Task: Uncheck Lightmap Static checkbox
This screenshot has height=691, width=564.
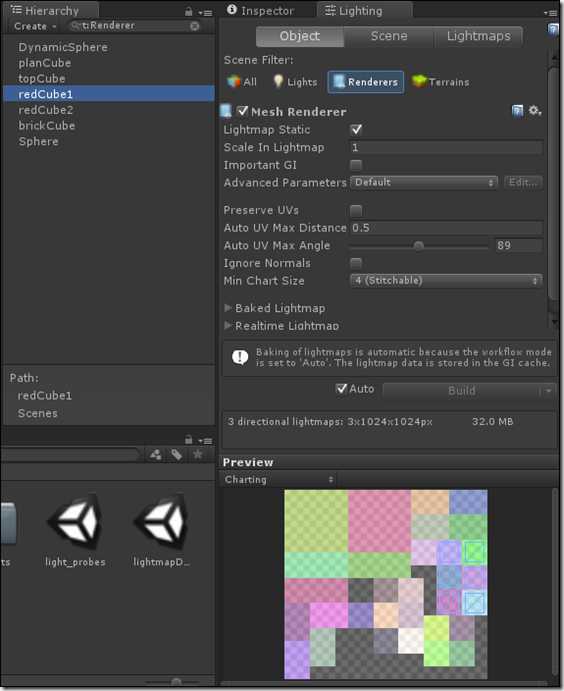Action: coord(356,130)
